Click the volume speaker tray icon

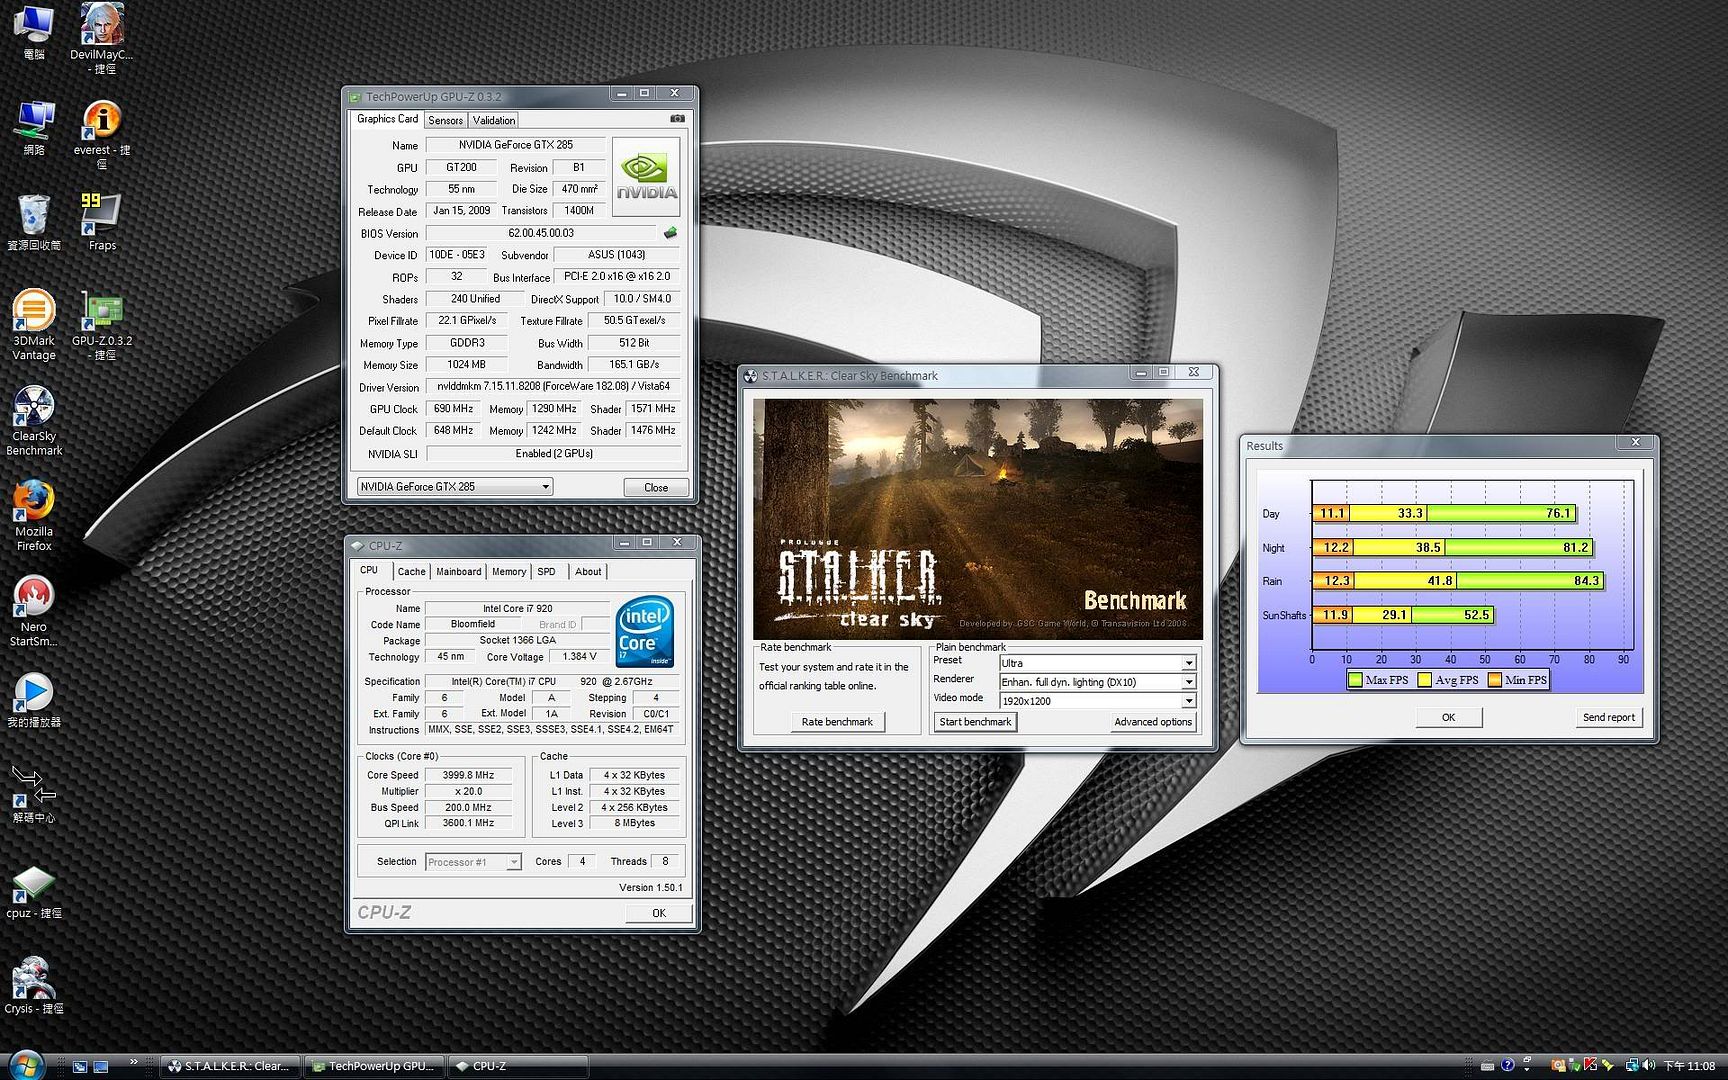pos(1649,1066)
